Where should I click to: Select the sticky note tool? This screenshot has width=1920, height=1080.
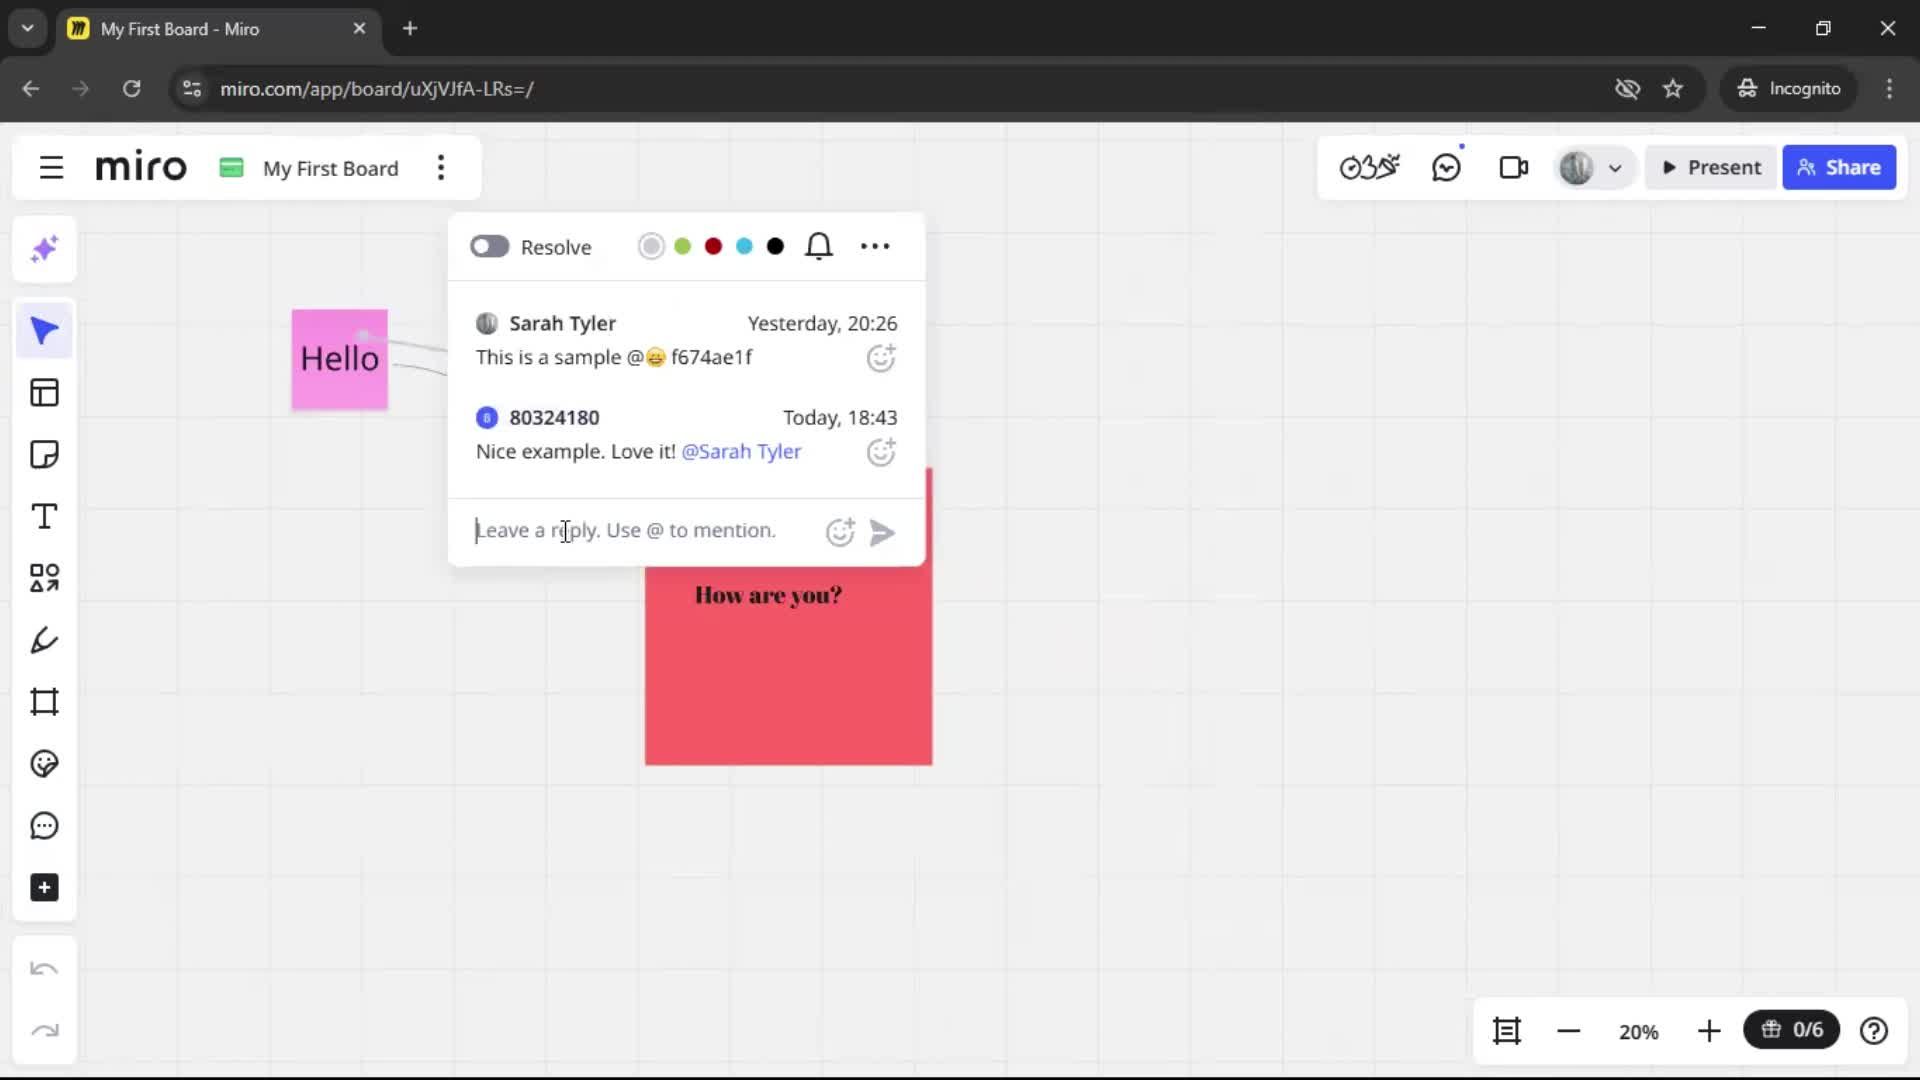[44, 455]
